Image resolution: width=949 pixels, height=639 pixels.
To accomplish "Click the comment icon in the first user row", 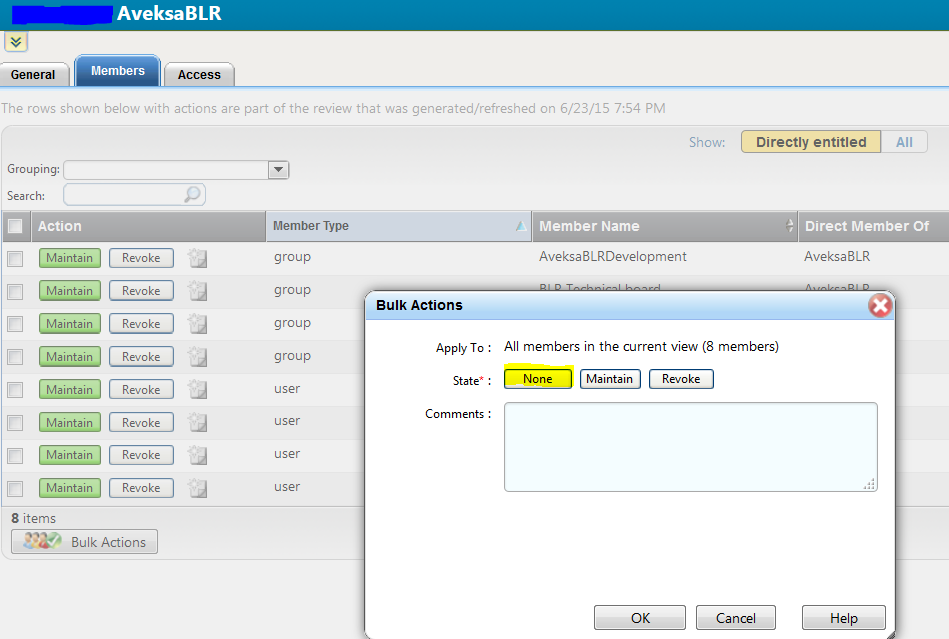I will click(198, 390).
